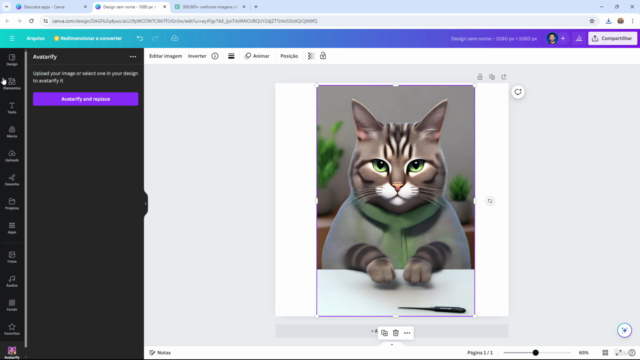Image resolution: width=640 pixels, height=360 pixels.
Task: Click the zoom slider handle
Action: point(536,353)
